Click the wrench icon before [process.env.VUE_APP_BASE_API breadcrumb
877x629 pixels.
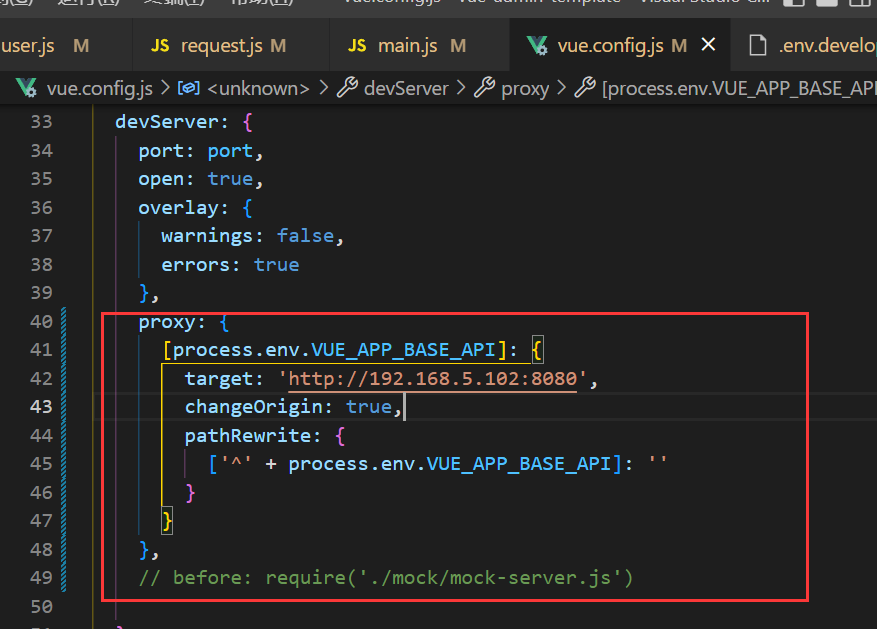coord(585,89)
